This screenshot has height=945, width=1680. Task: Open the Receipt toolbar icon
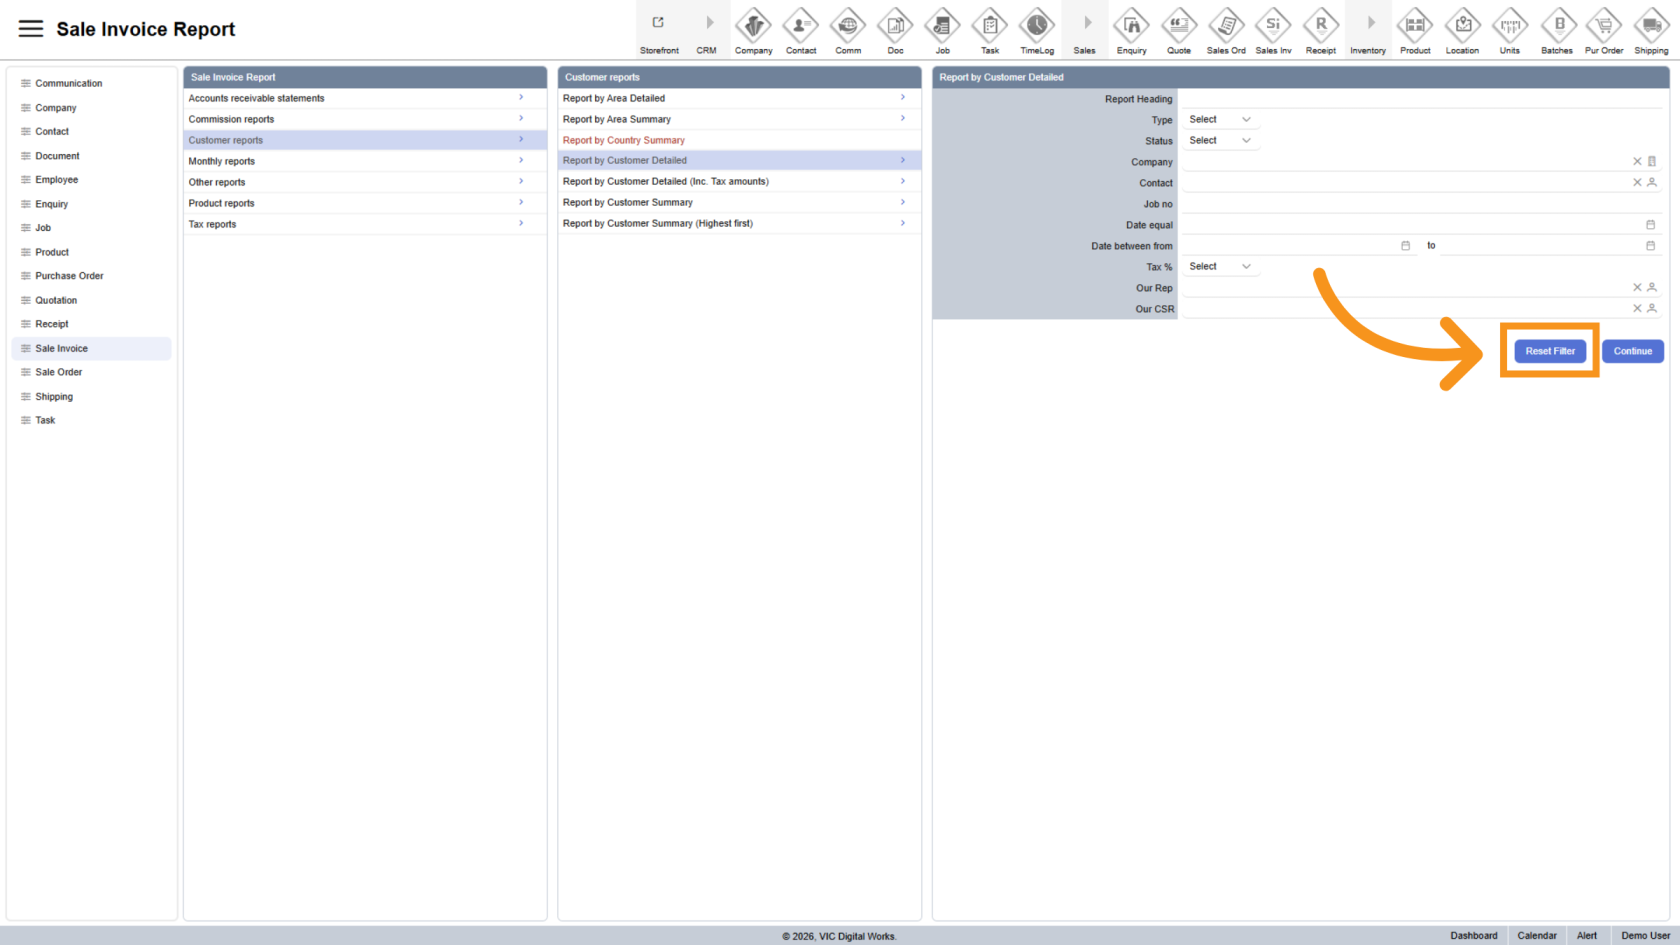[x=1321, y=26]
